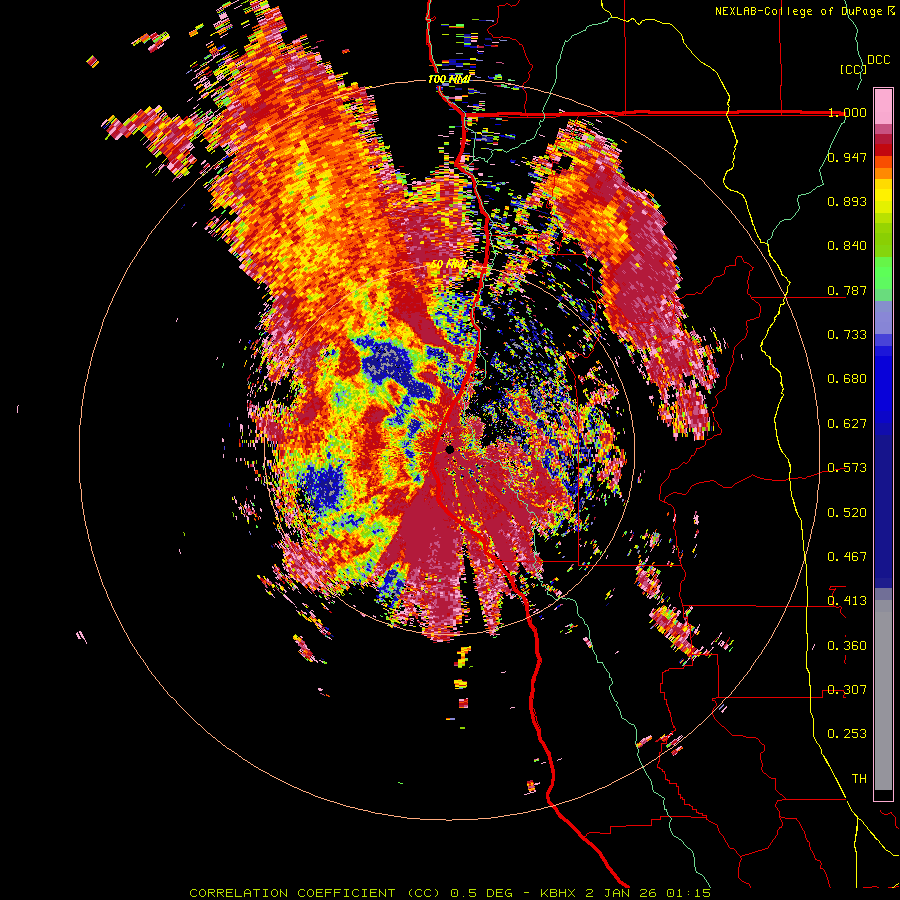Select the 0.893 scale value
This screenshot has height=900, width=900.
pos(847,201)
